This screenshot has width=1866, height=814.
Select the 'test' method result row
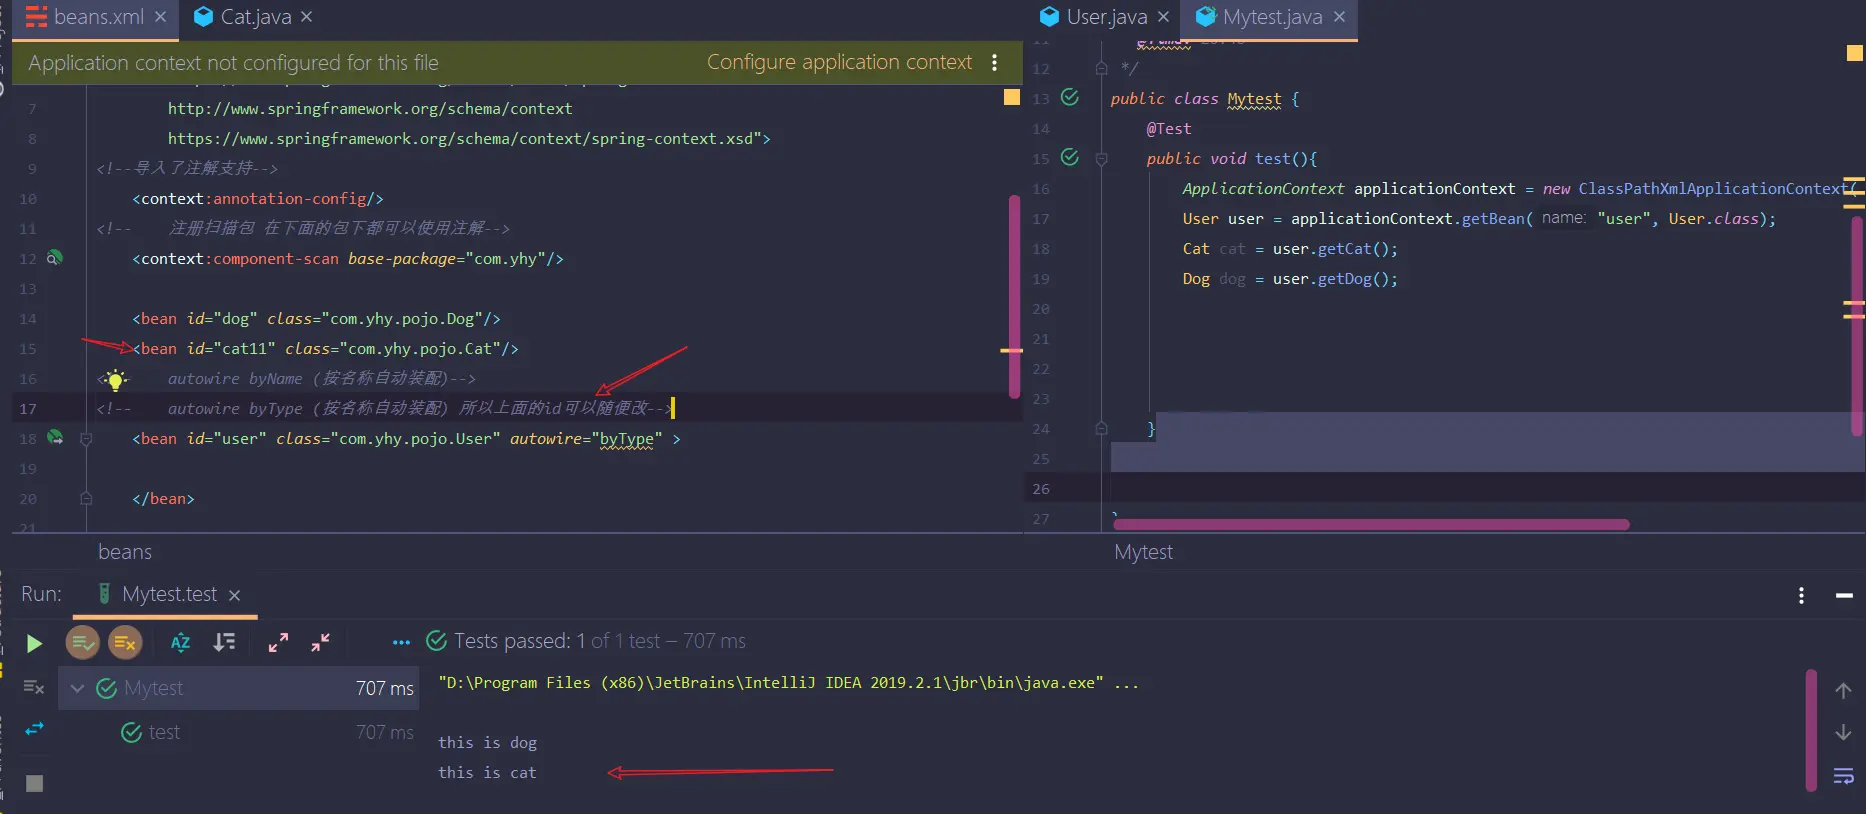click(x=239, y=732)
